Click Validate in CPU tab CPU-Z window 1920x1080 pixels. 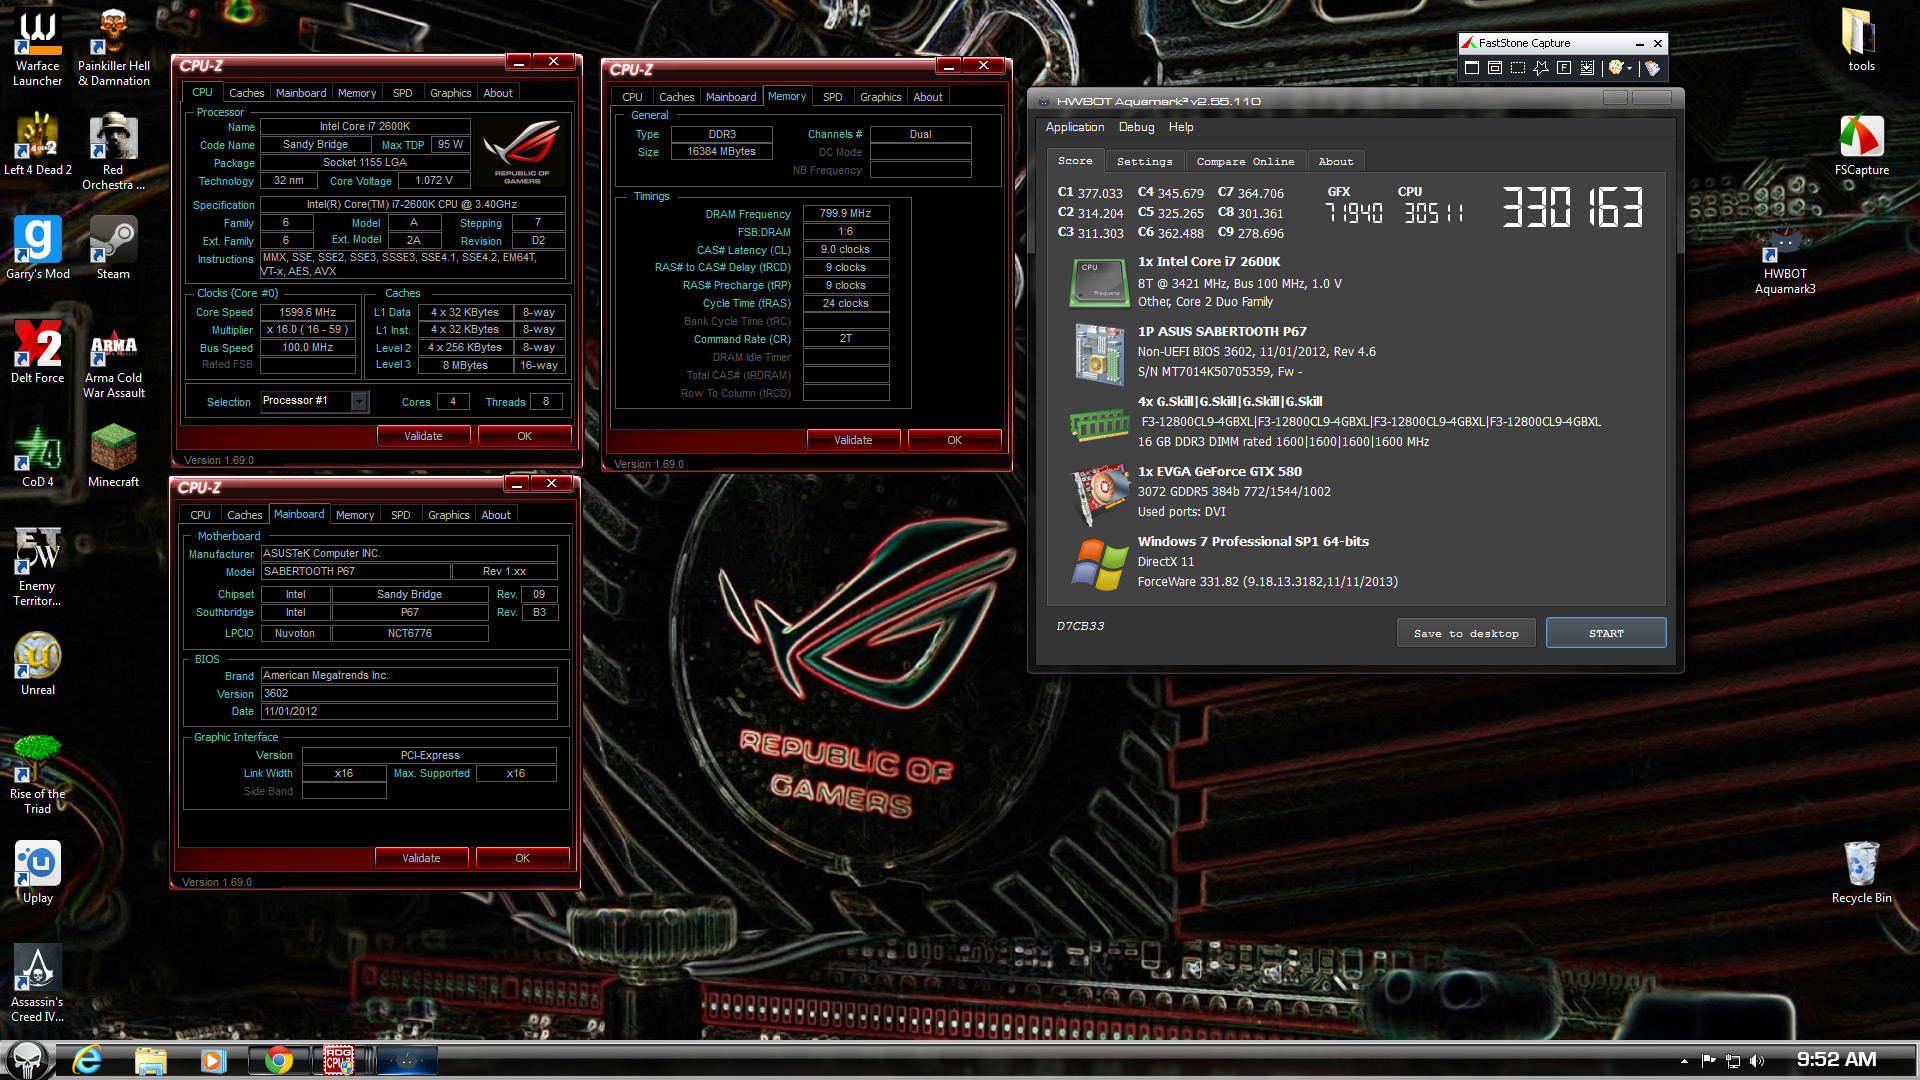tap(423, 436)
